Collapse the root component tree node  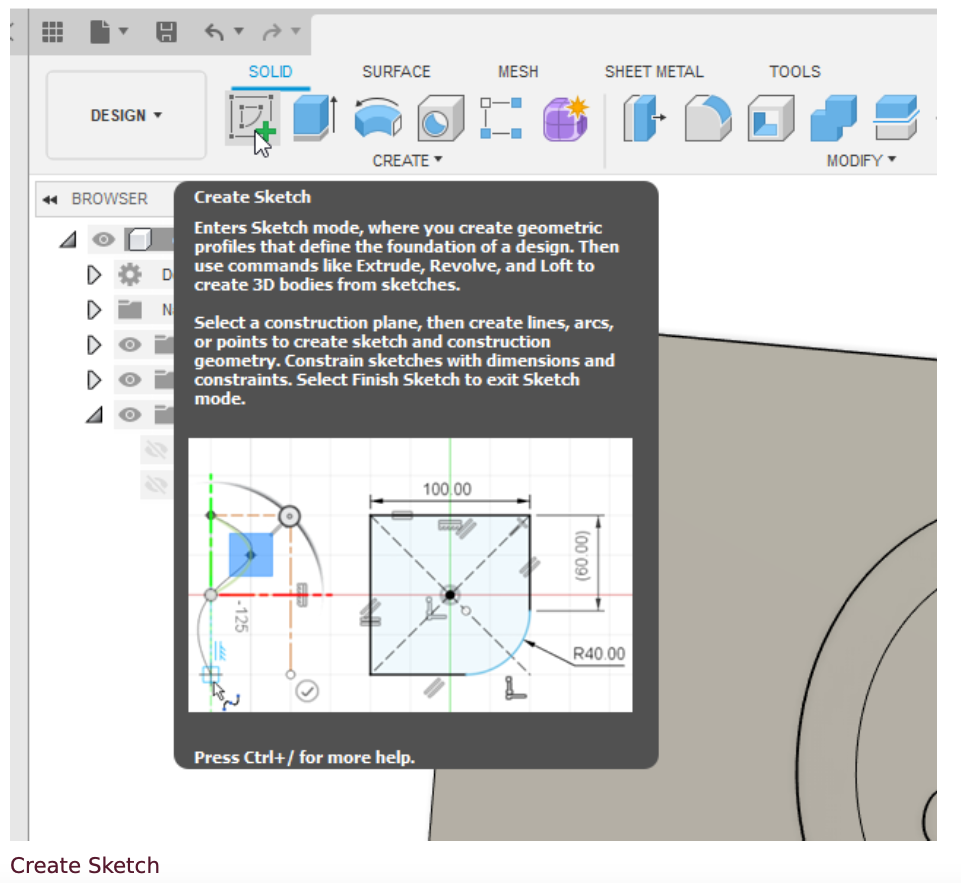[68, 240]
